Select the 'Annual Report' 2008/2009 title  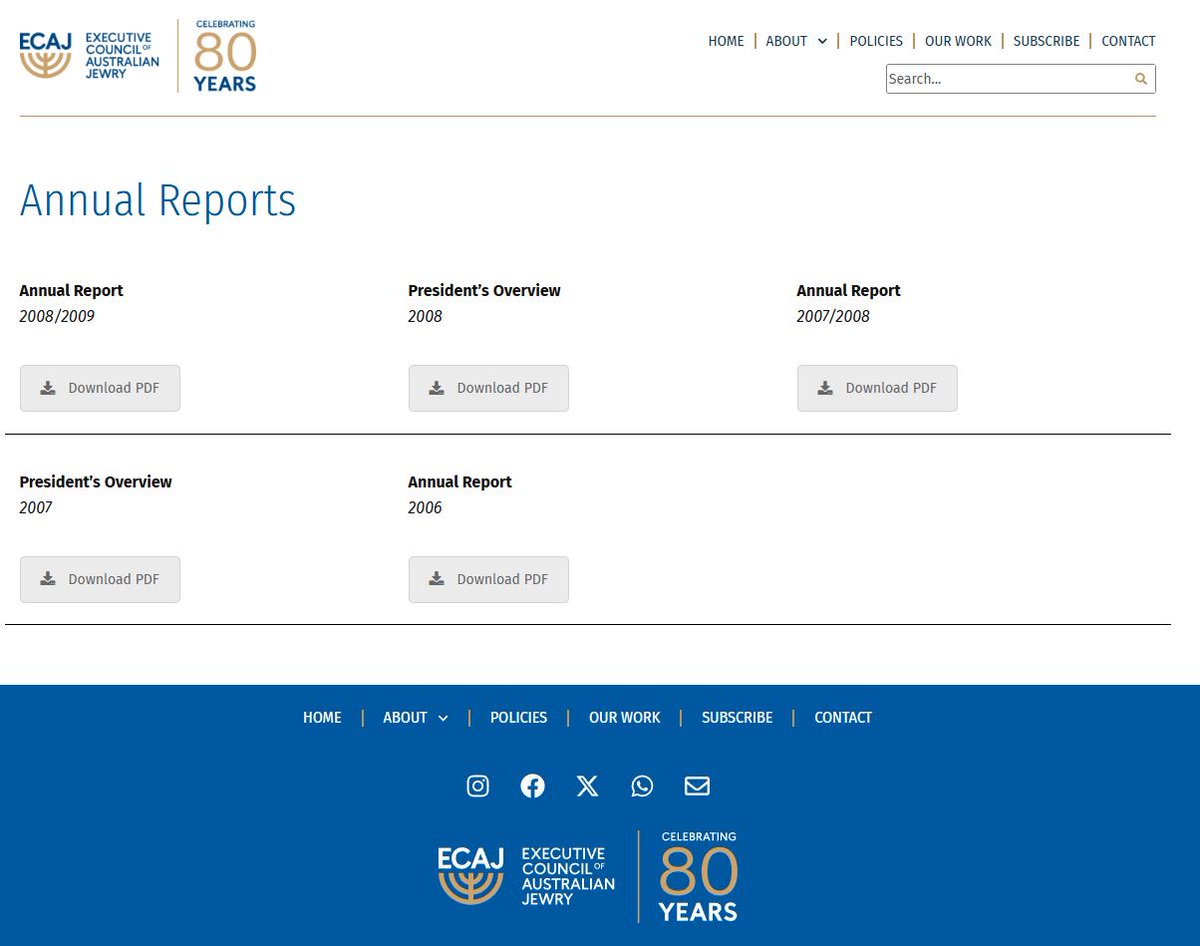click(x=71, y=290)
